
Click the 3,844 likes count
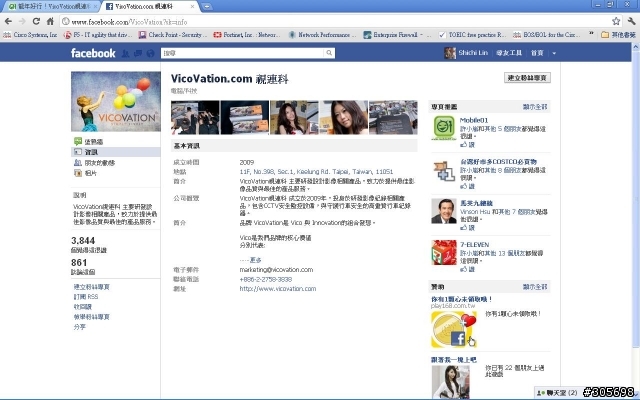[x=83, y=240]
